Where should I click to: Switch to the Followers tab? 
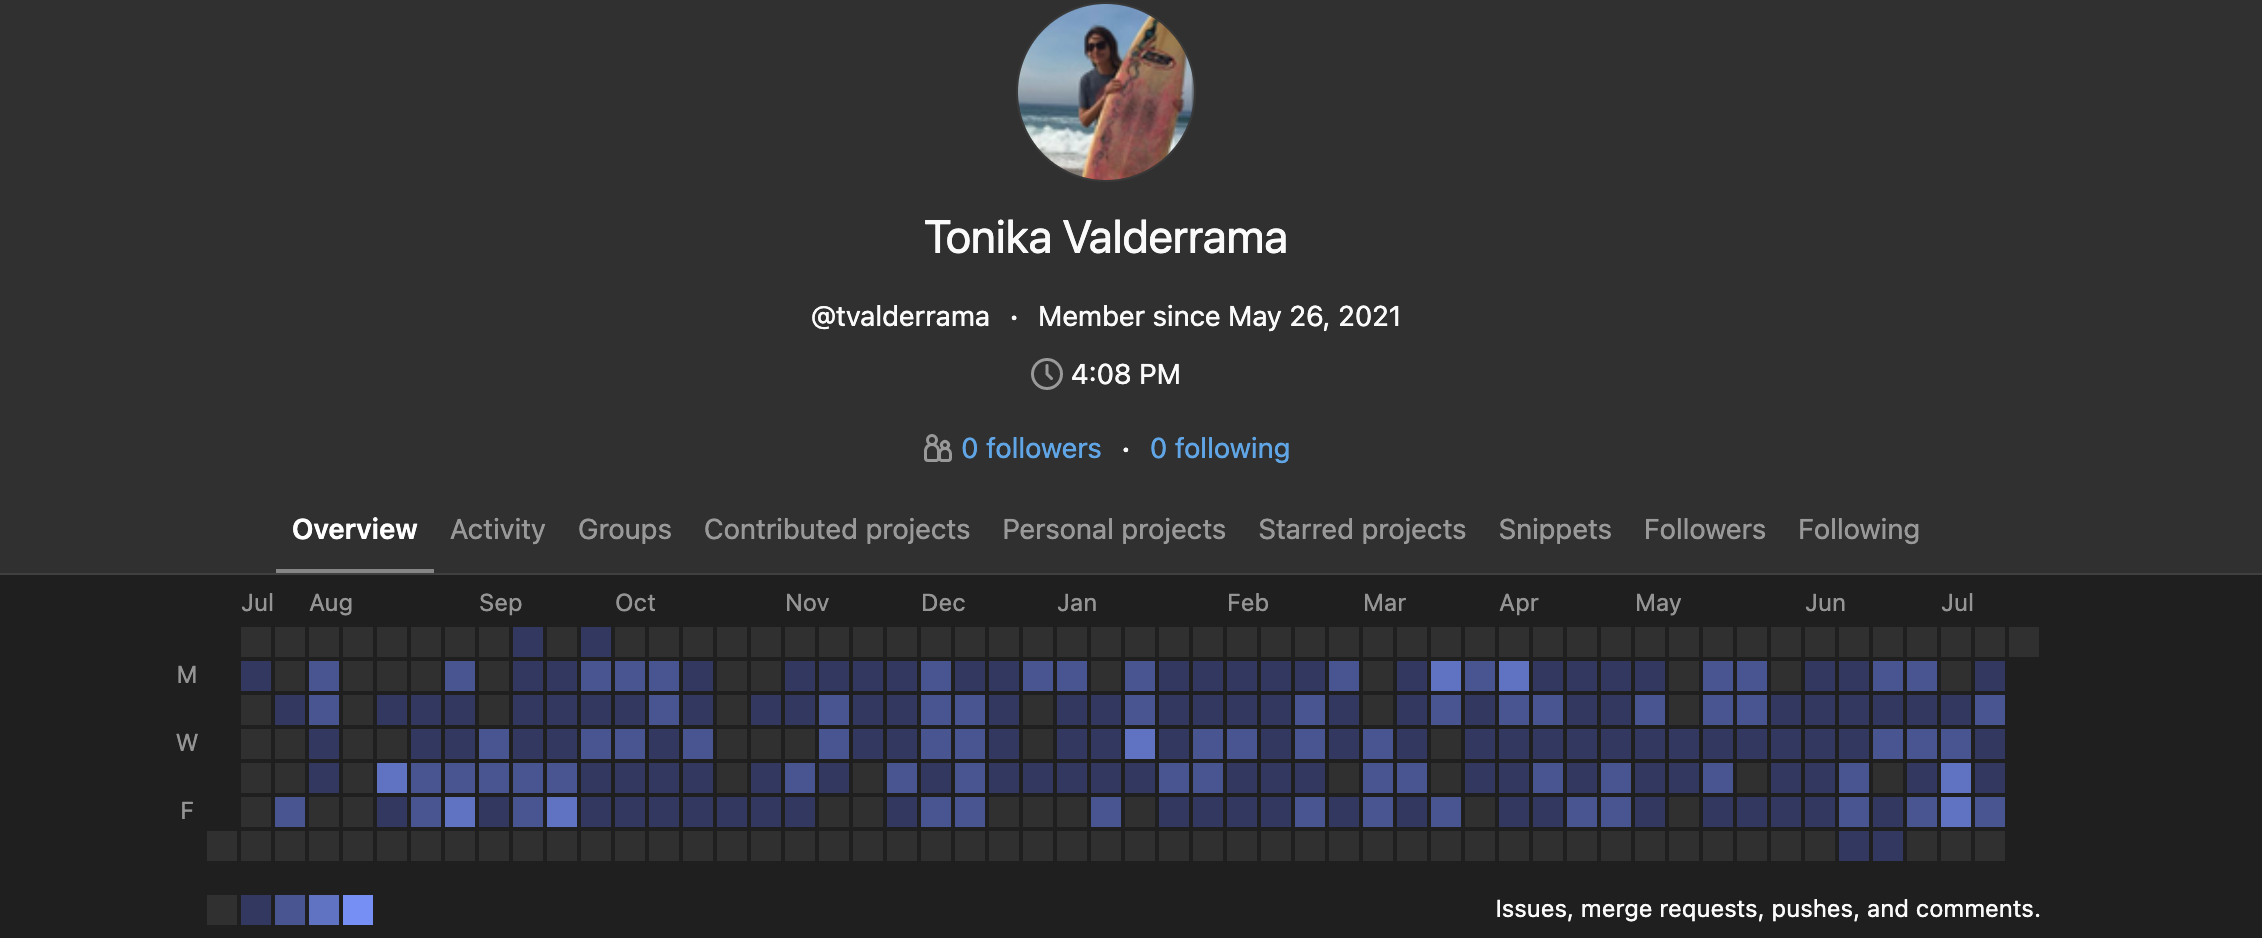coord(1704,529)
